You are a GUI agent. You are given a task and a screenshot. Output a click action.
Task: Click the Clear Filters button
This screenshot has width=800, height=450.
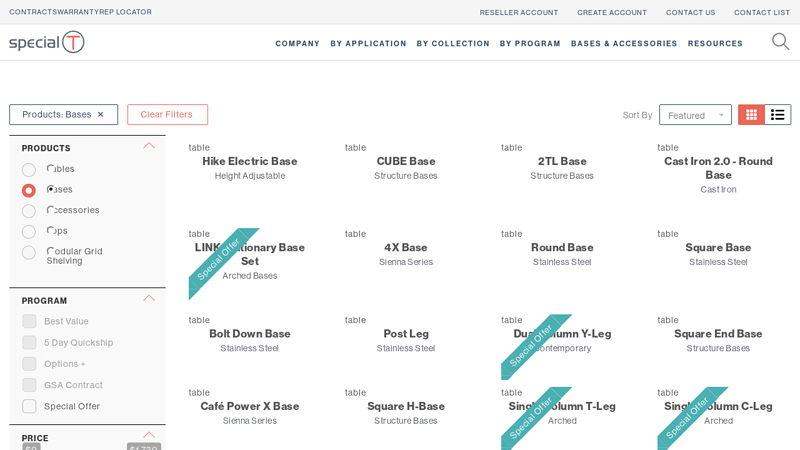[167, 115]
